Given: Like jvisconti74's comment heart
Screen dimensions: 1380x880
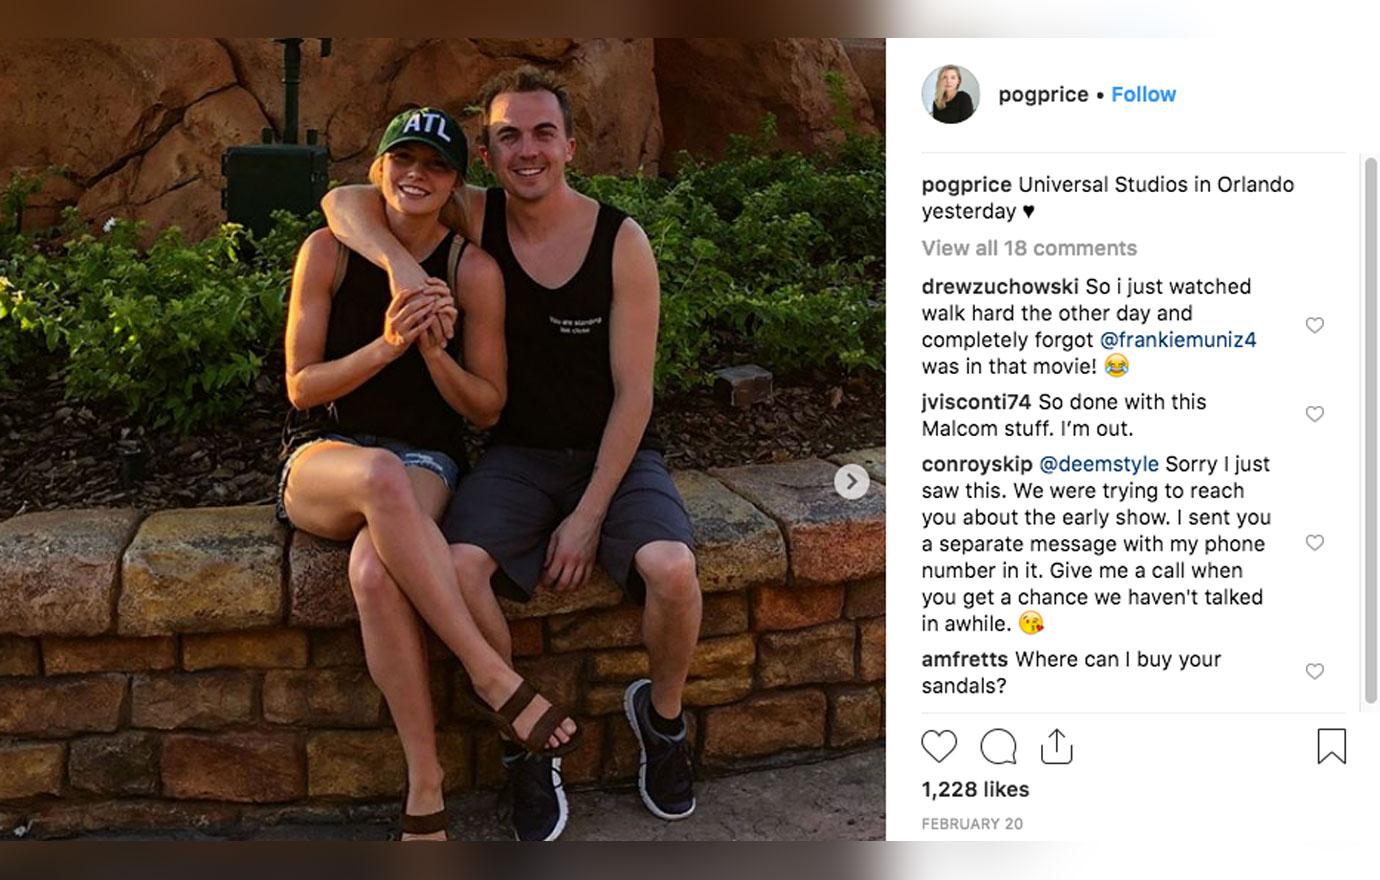Looking at the screenshot, I should tap(1315, 414).
